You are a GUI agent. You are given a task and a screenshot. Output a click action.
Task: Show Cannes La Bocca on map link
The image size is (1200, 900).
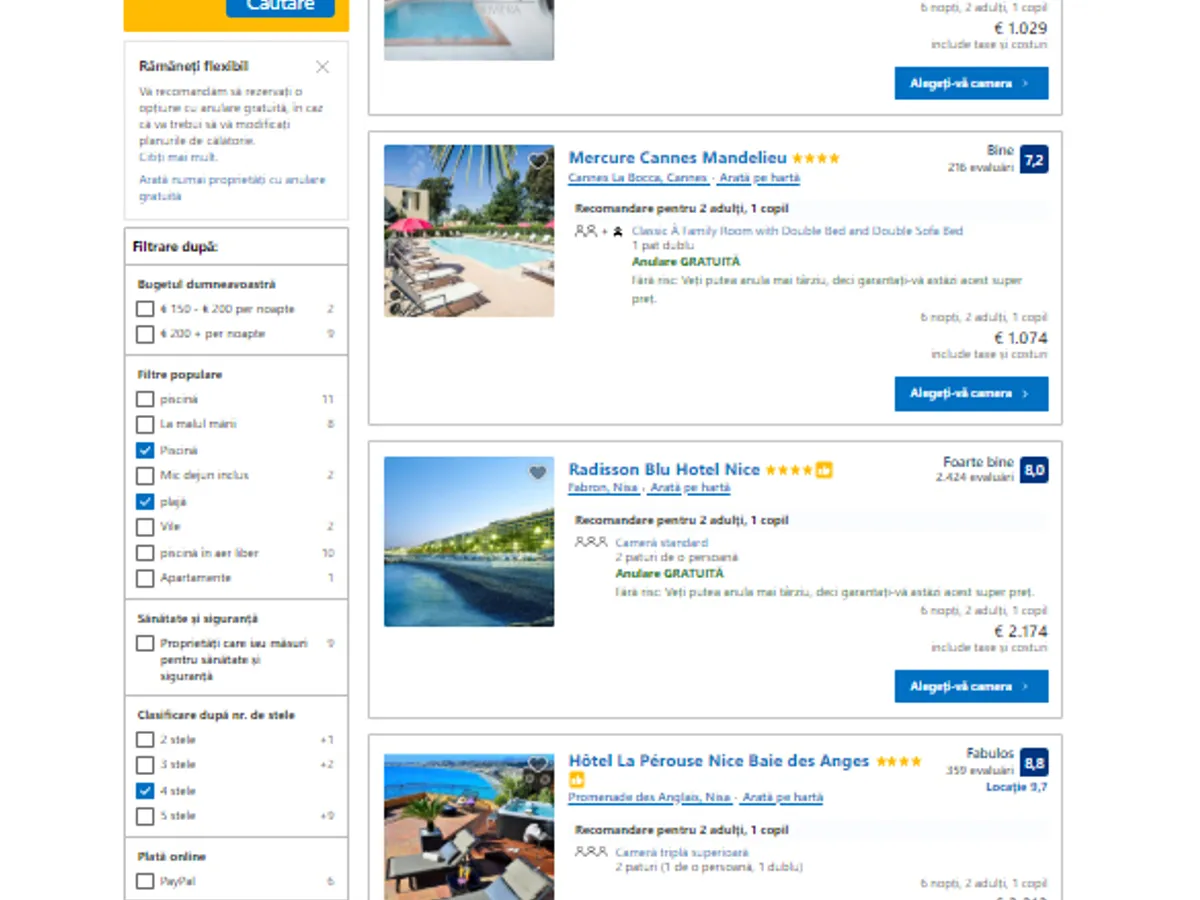coord(759,178)
